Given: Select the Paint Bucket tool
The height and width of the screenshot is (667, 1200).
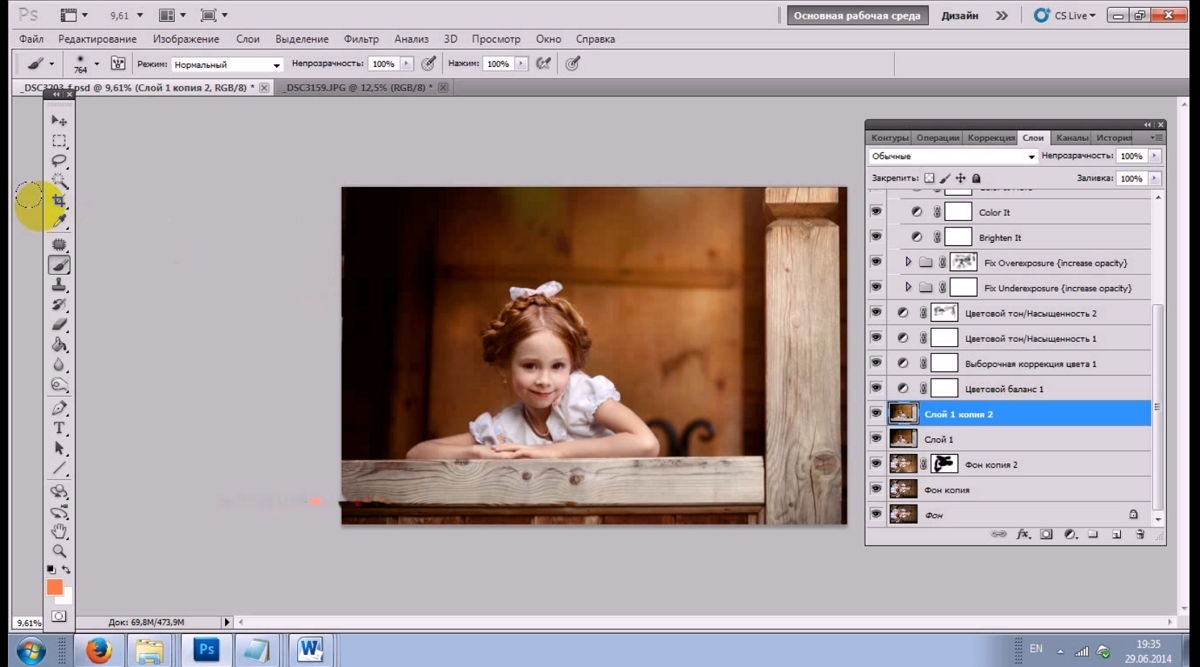Looking at the screenshot, I should (x=59, y=346).
